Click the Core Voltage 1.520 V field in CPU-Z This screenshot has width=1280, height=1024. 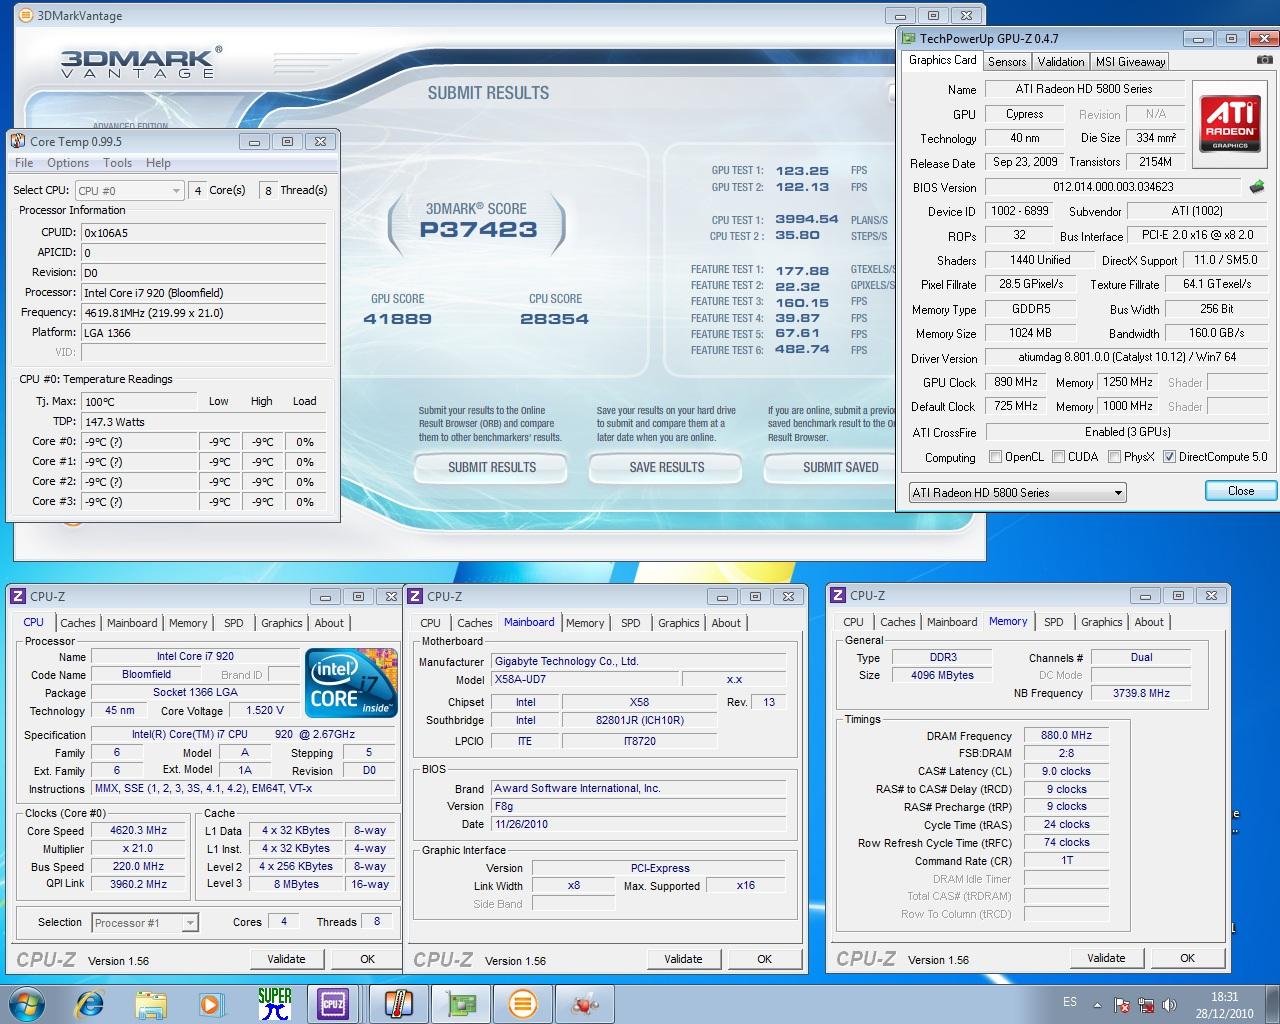tap(264, 710)
